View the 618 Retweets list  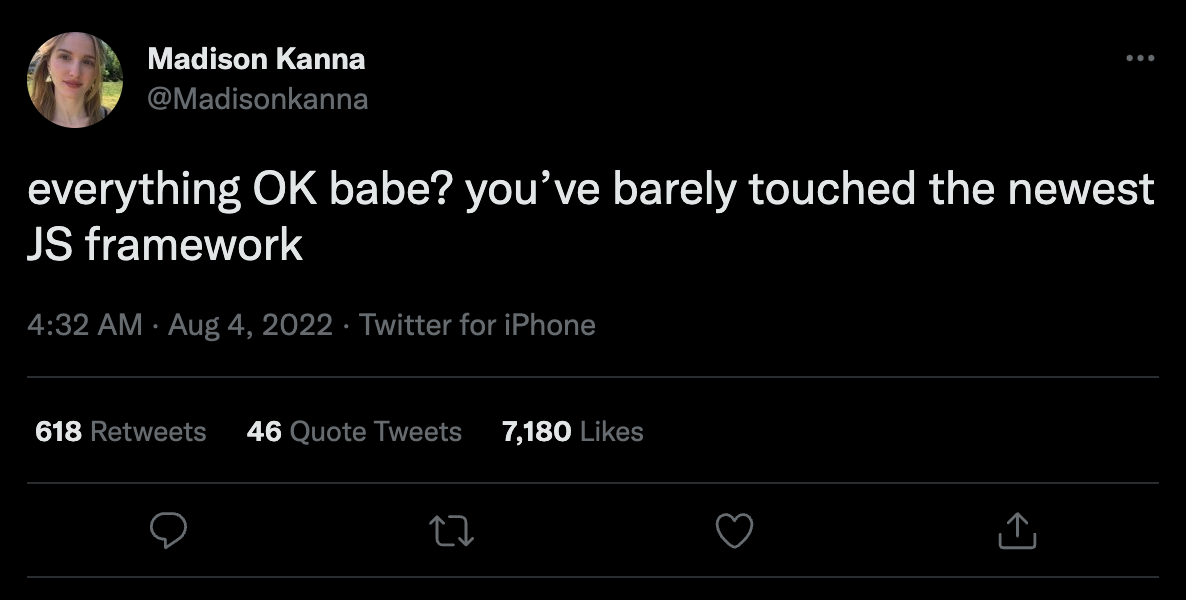120,432
